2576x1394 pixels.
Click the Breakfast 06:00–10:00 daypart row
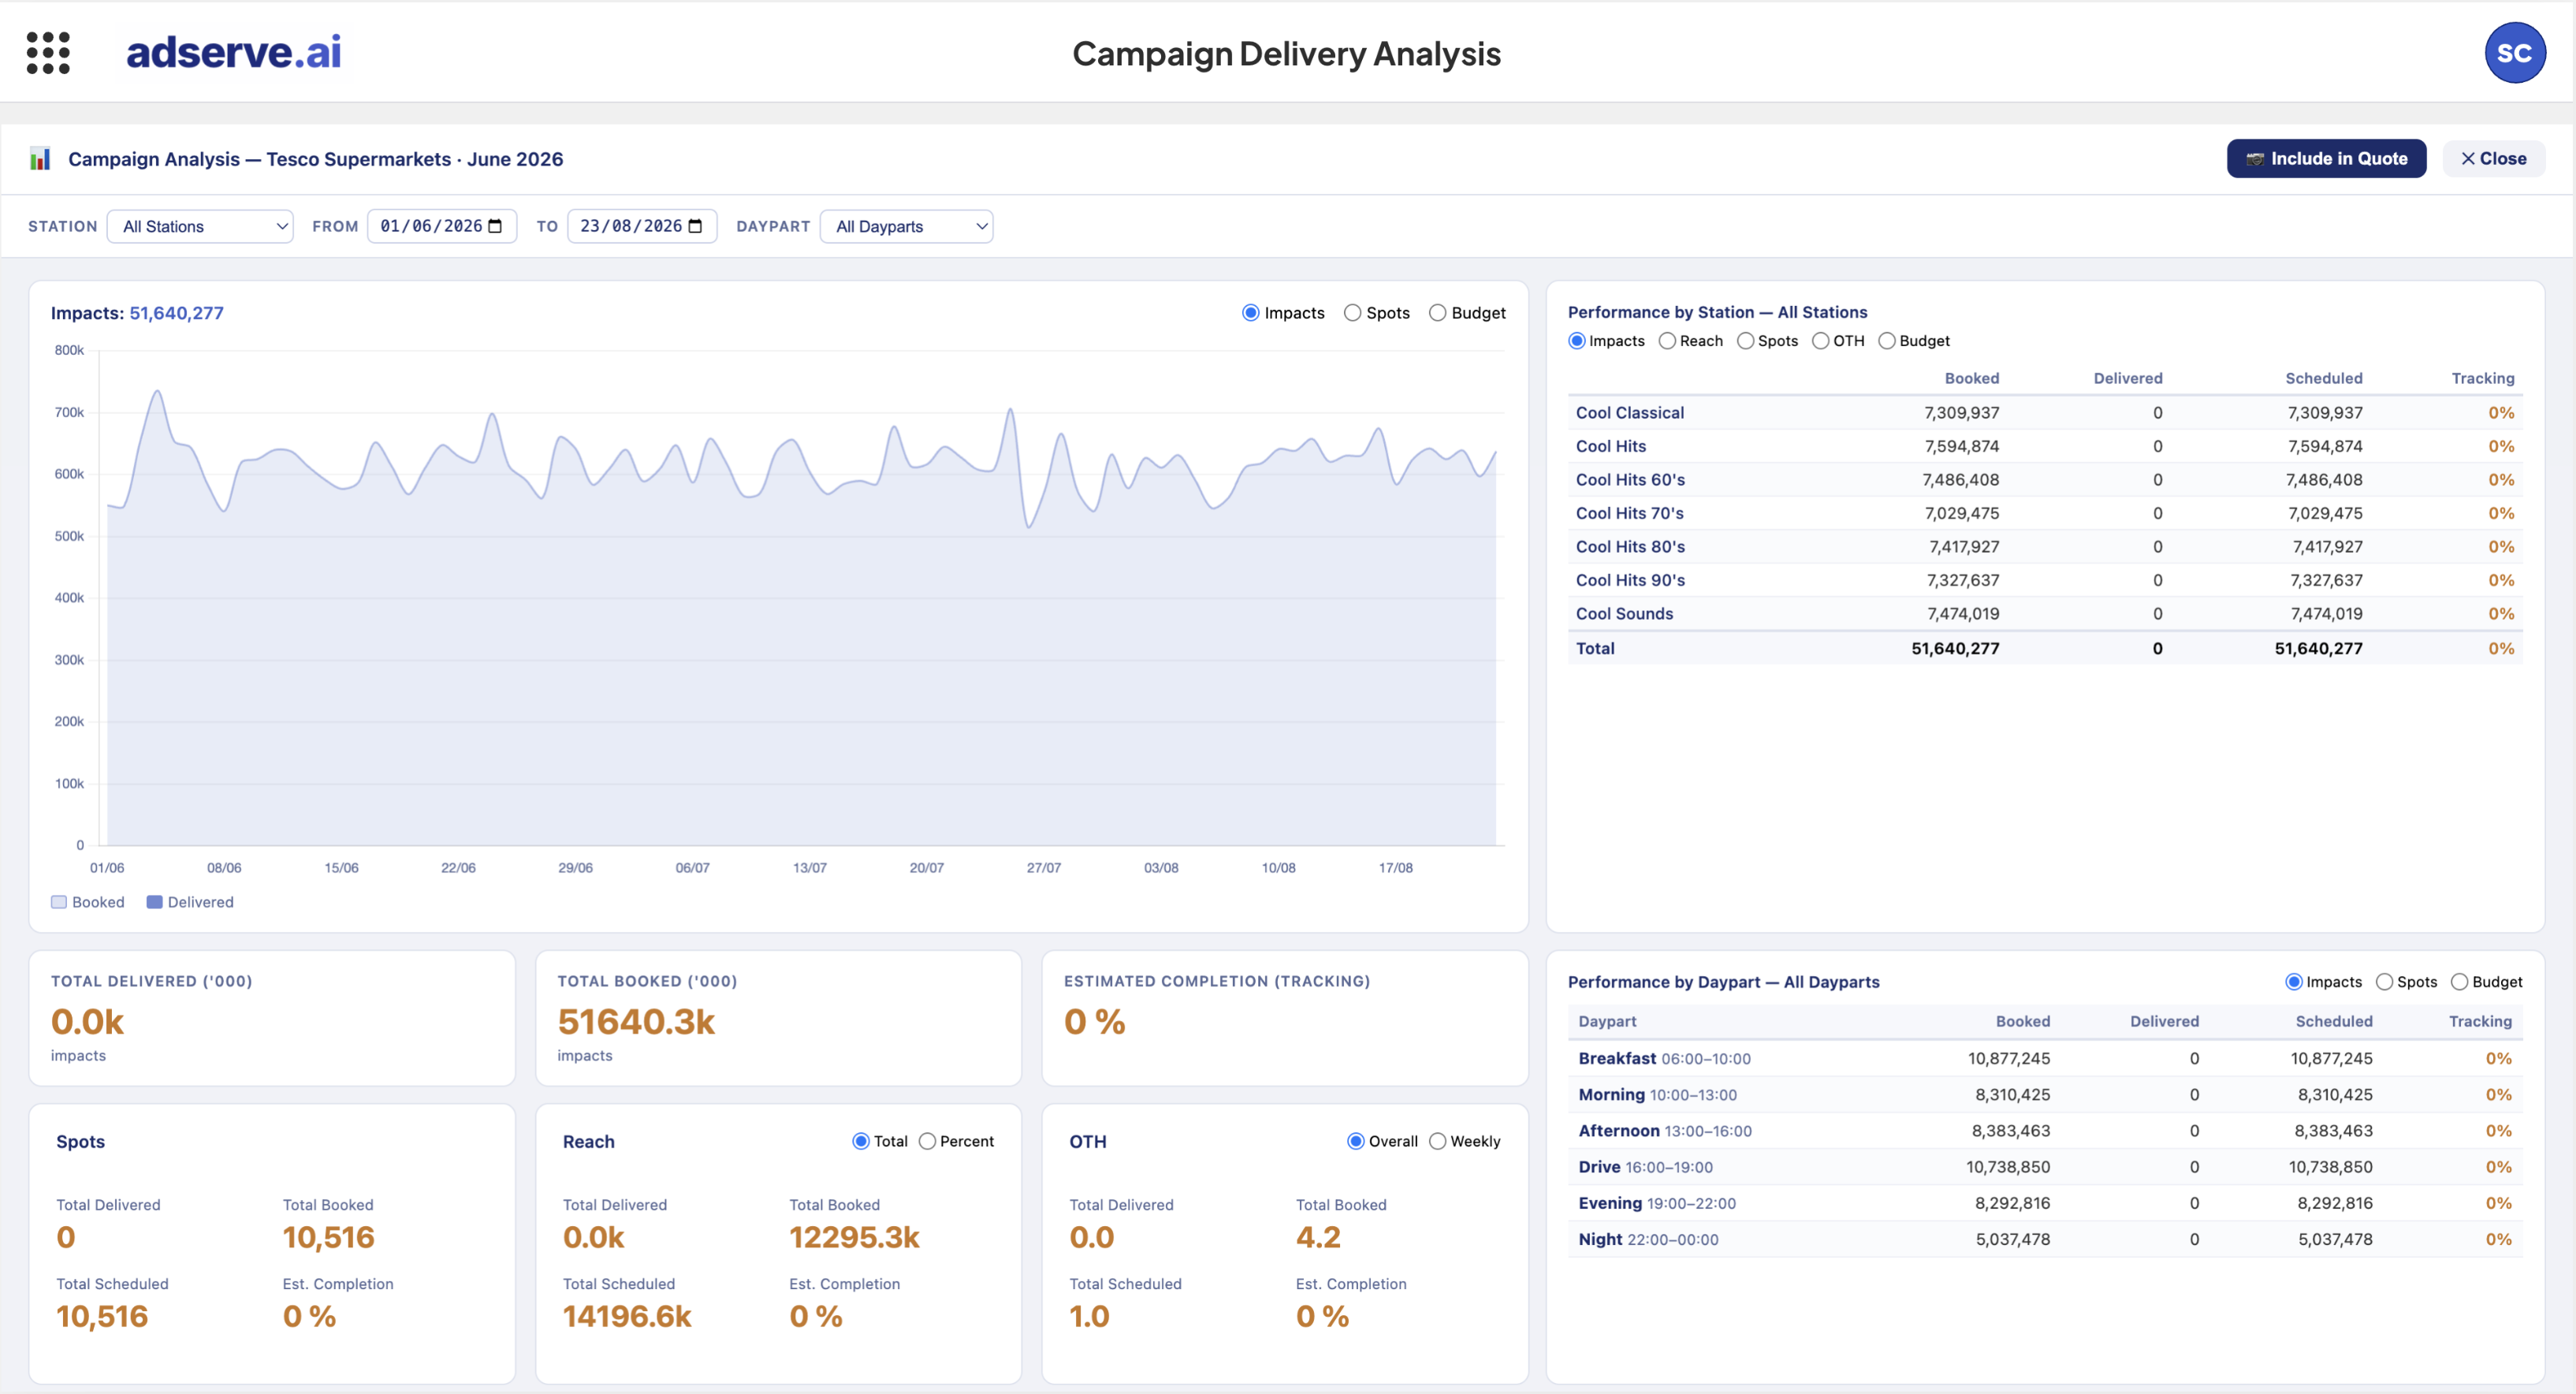tap(2044, 1058)
